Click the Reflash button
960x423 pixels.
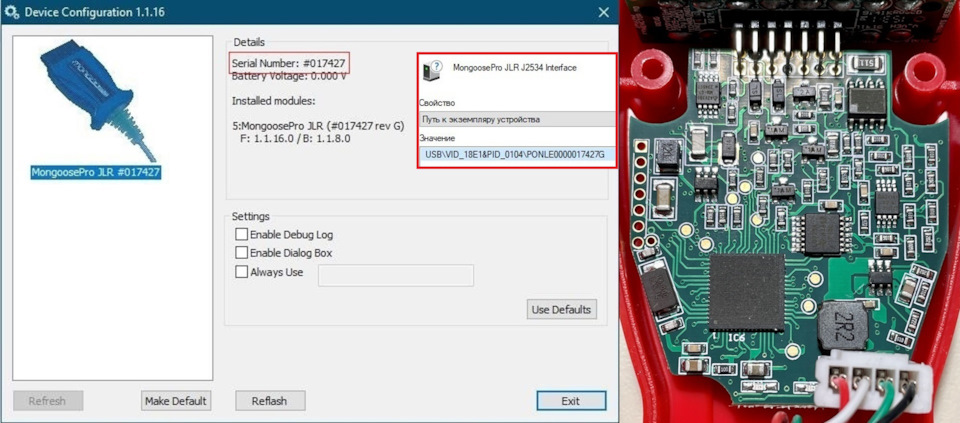click(x=269, y=401)
